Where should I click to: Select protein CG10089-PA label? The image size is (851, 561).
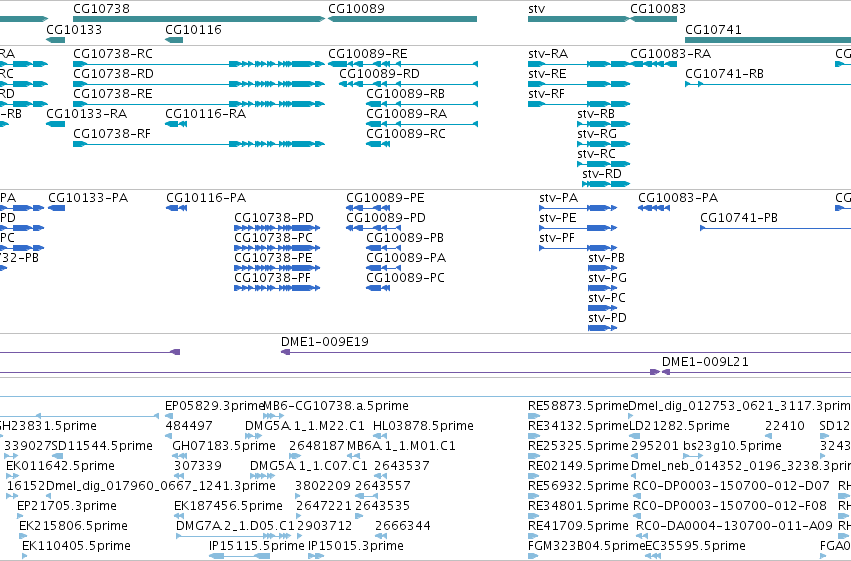tap(406, 257)
